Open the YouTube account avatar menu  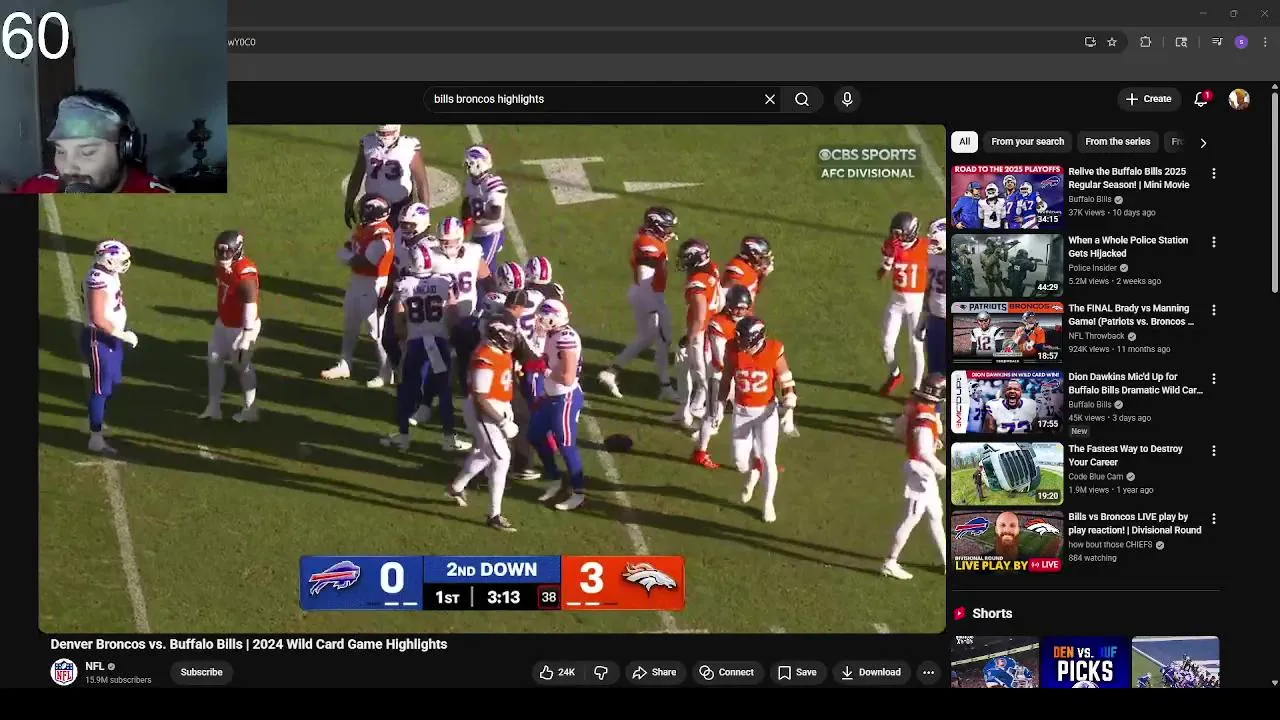click(1239, 99)
